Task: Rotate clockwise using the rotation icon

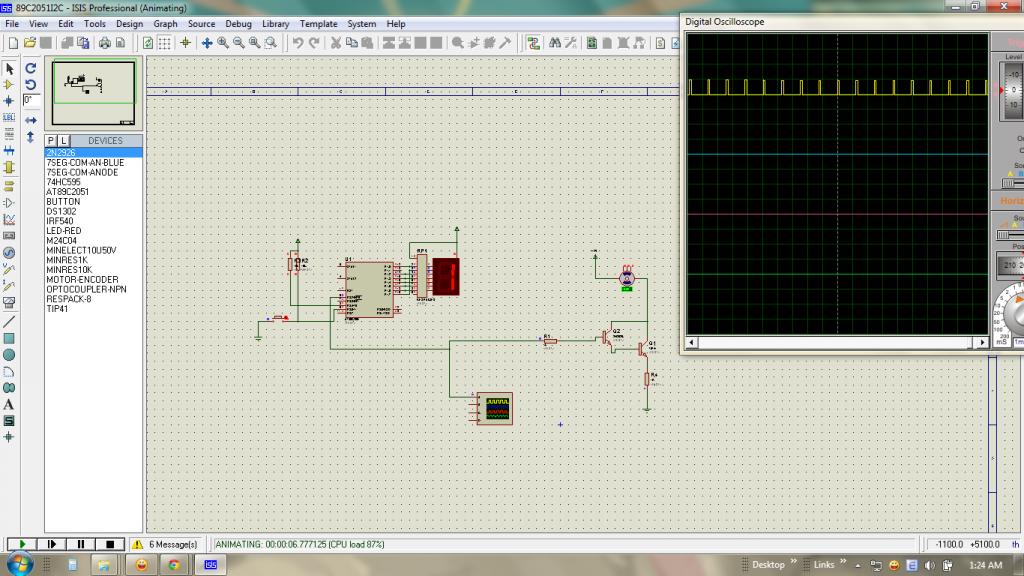Action: click(31, 69)
